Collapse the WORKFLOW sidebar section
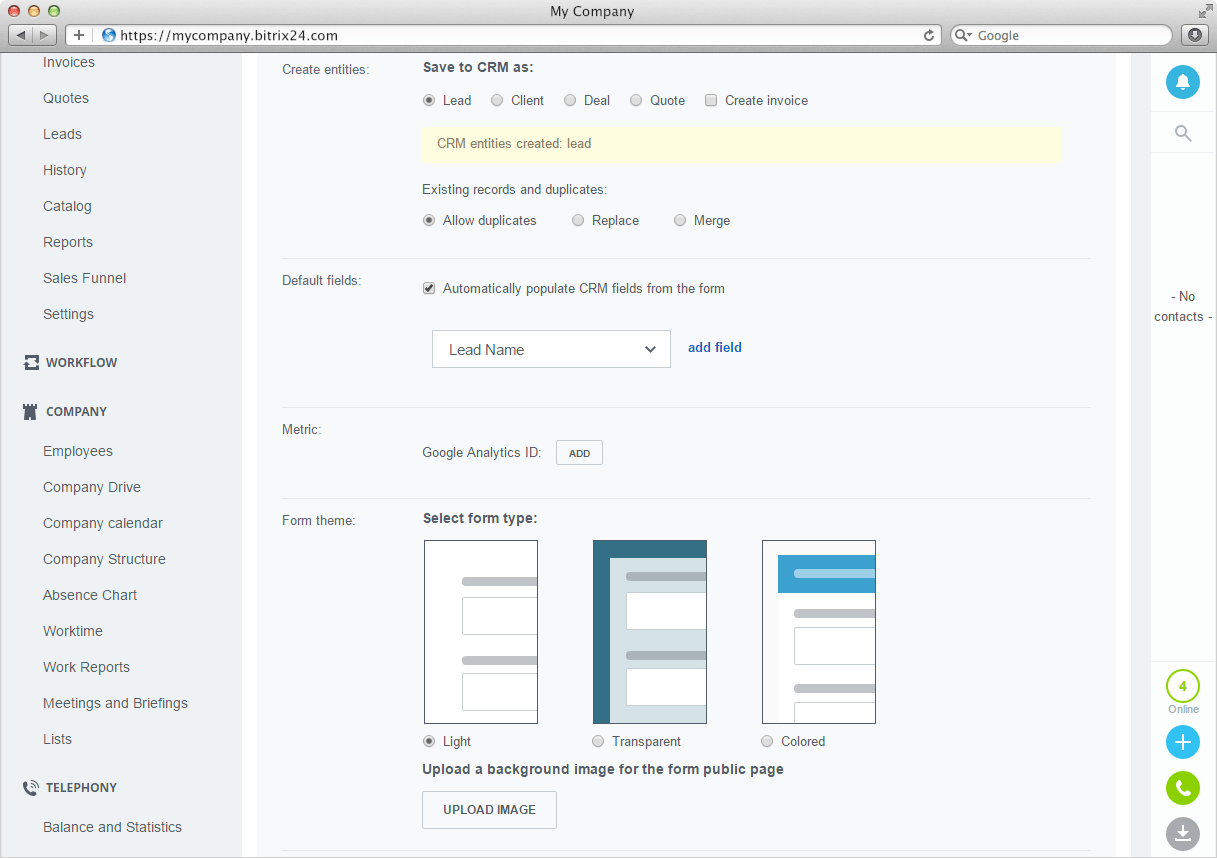1217x858 pixels. click(81, 363)
